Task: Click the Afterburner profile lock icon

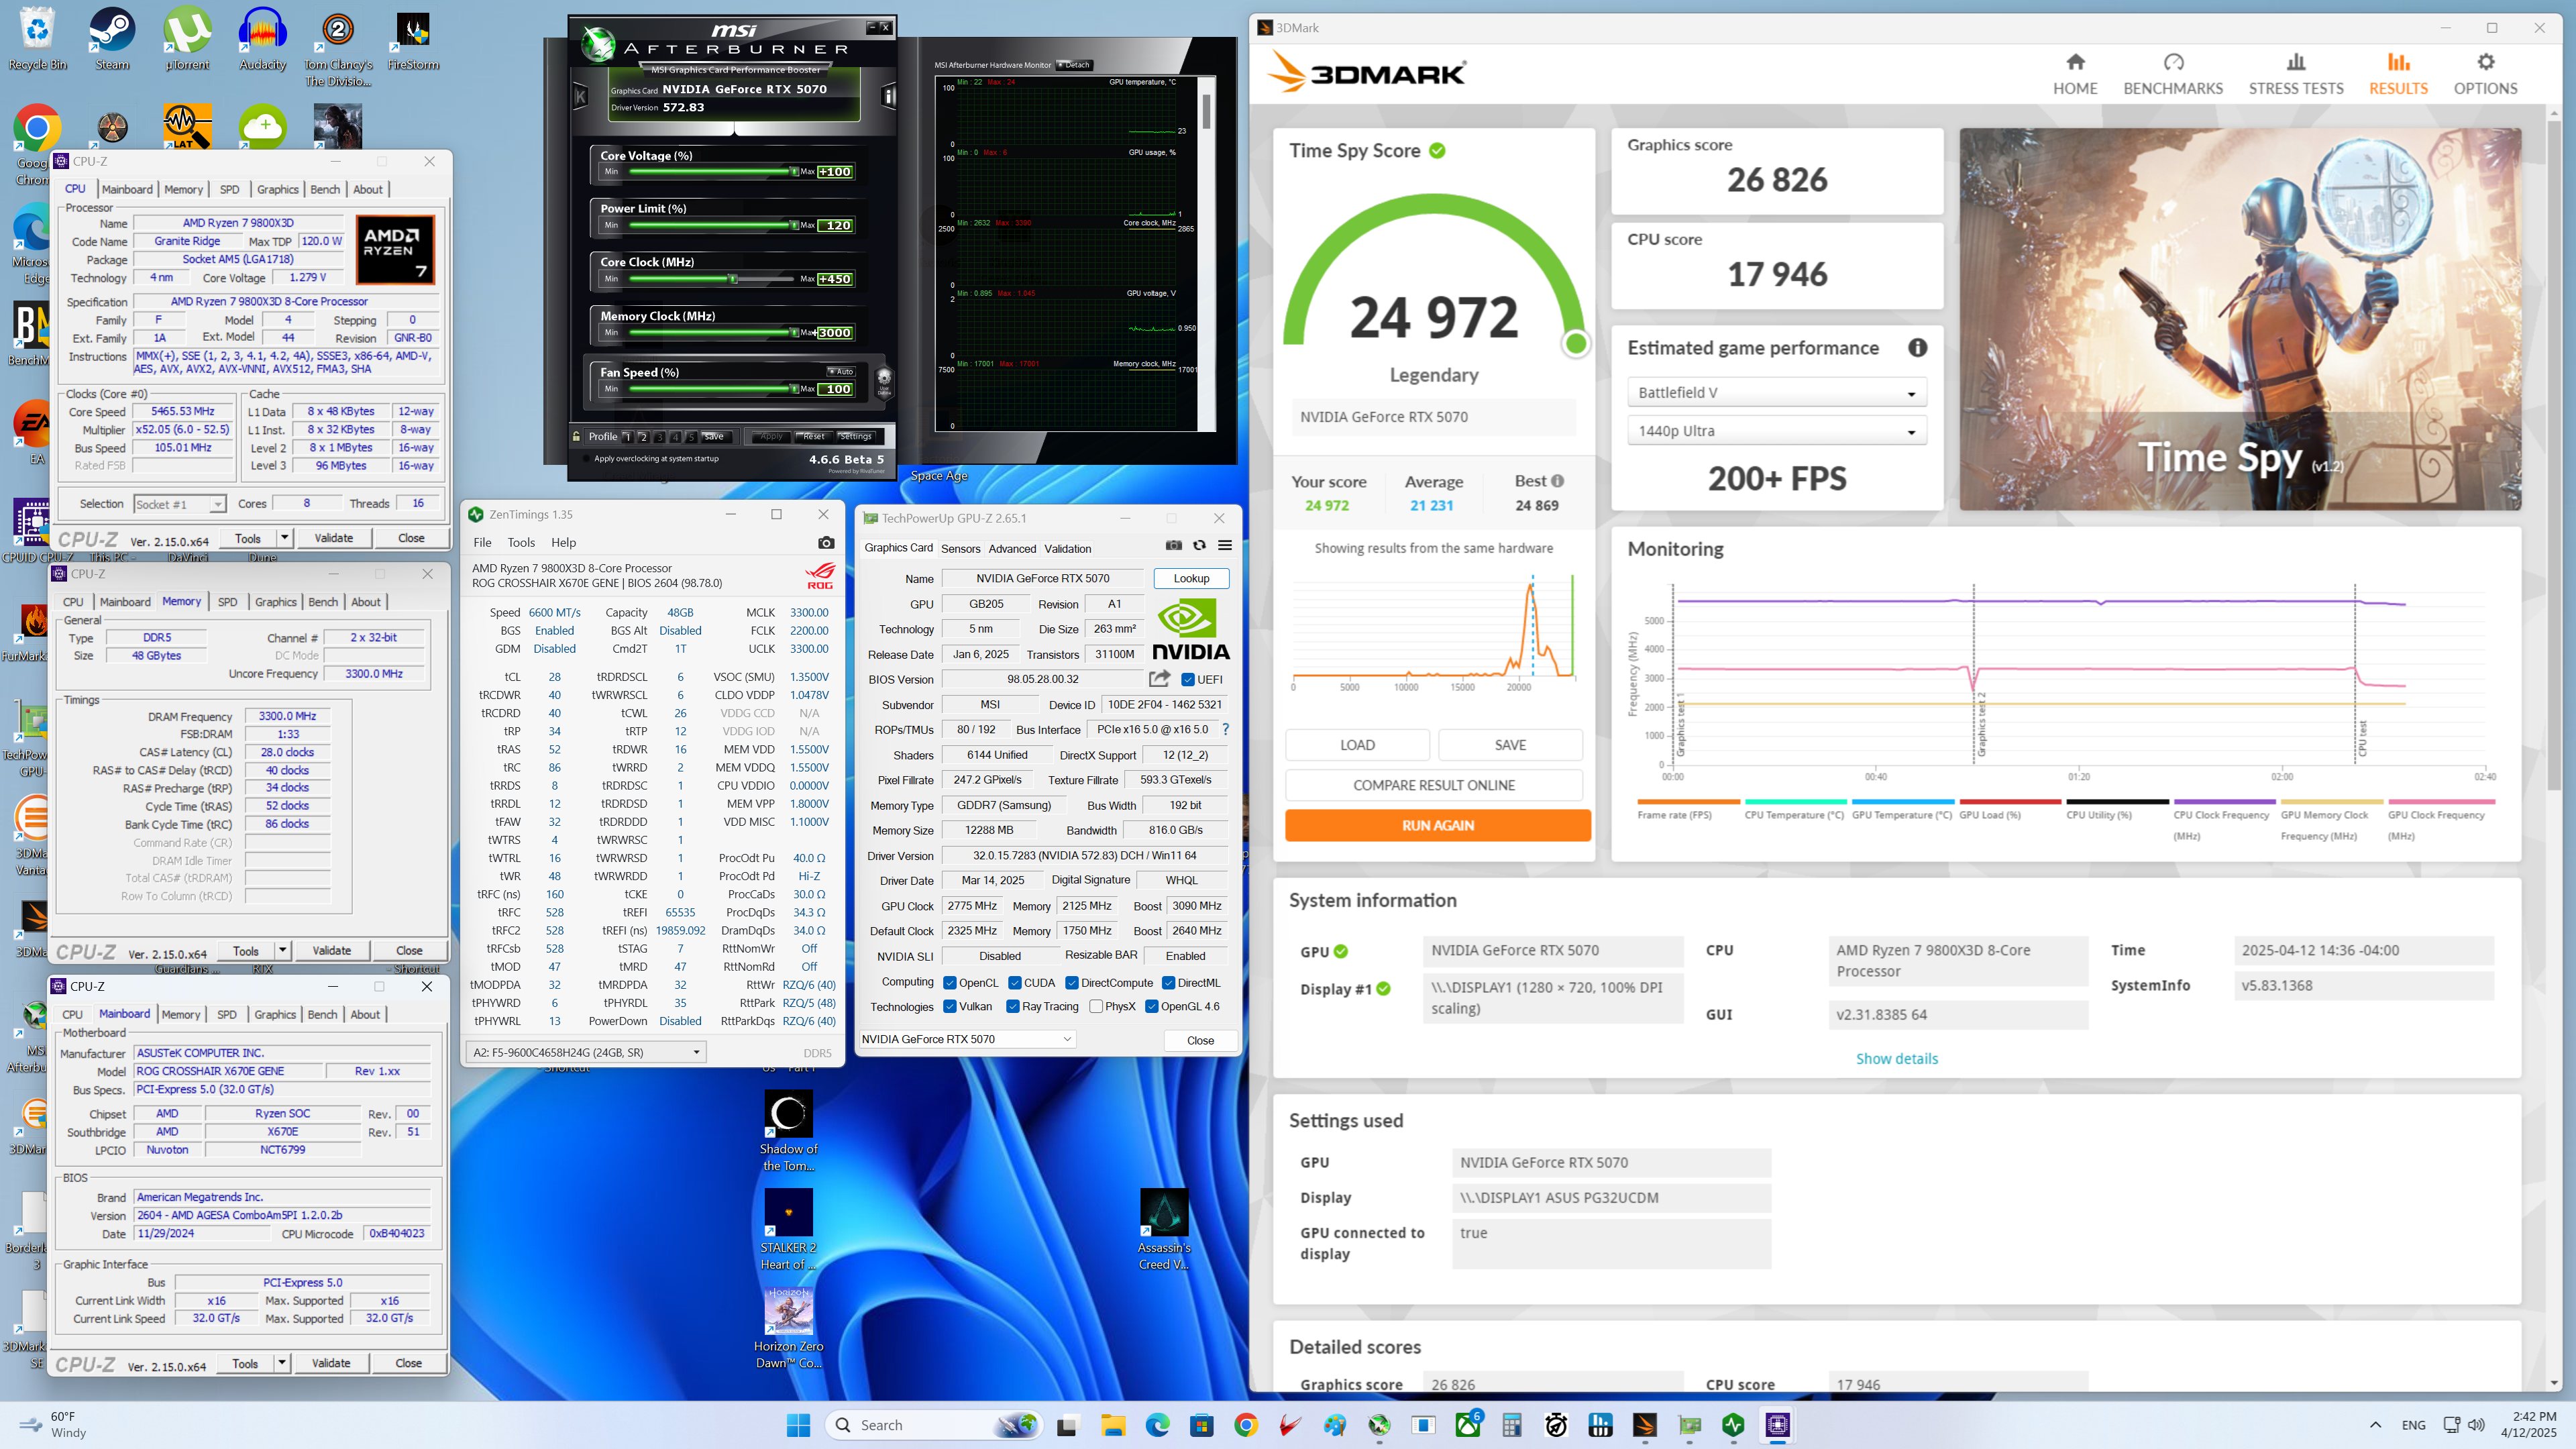Action: [577, 436]
